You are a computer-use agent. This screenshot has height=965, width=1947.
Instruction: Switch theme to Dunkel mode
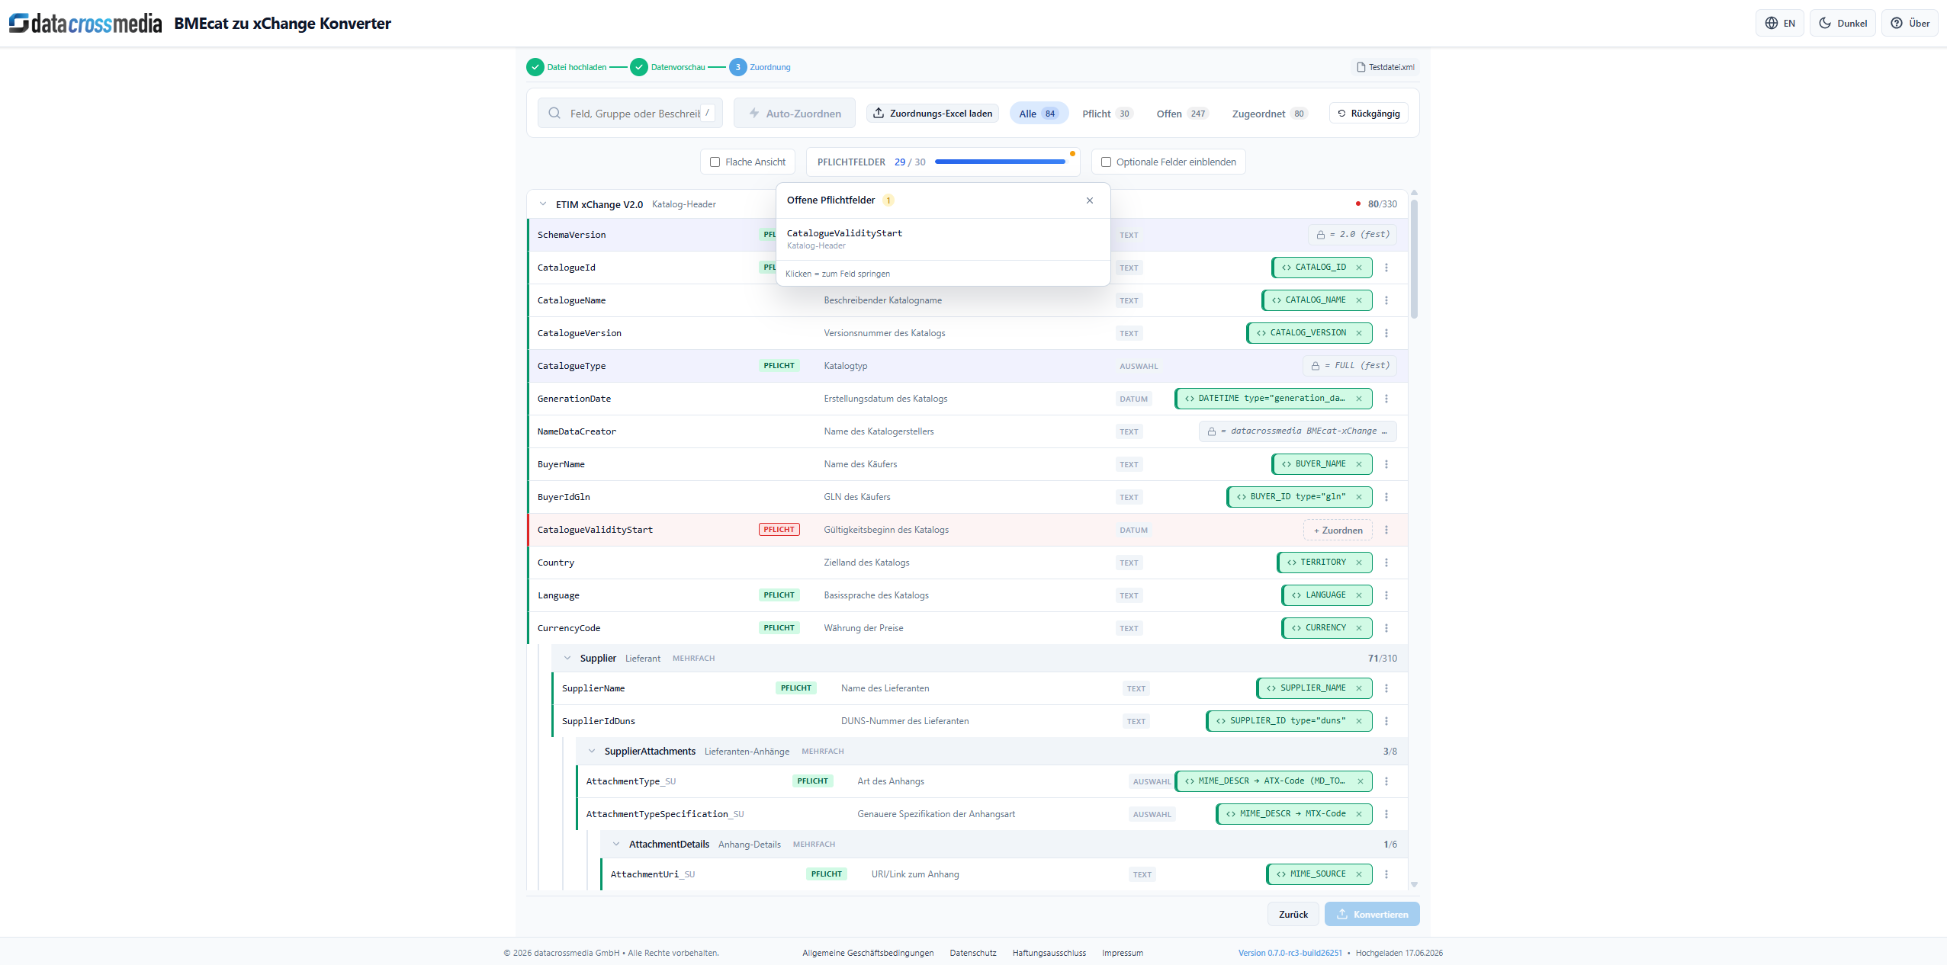1843,23
